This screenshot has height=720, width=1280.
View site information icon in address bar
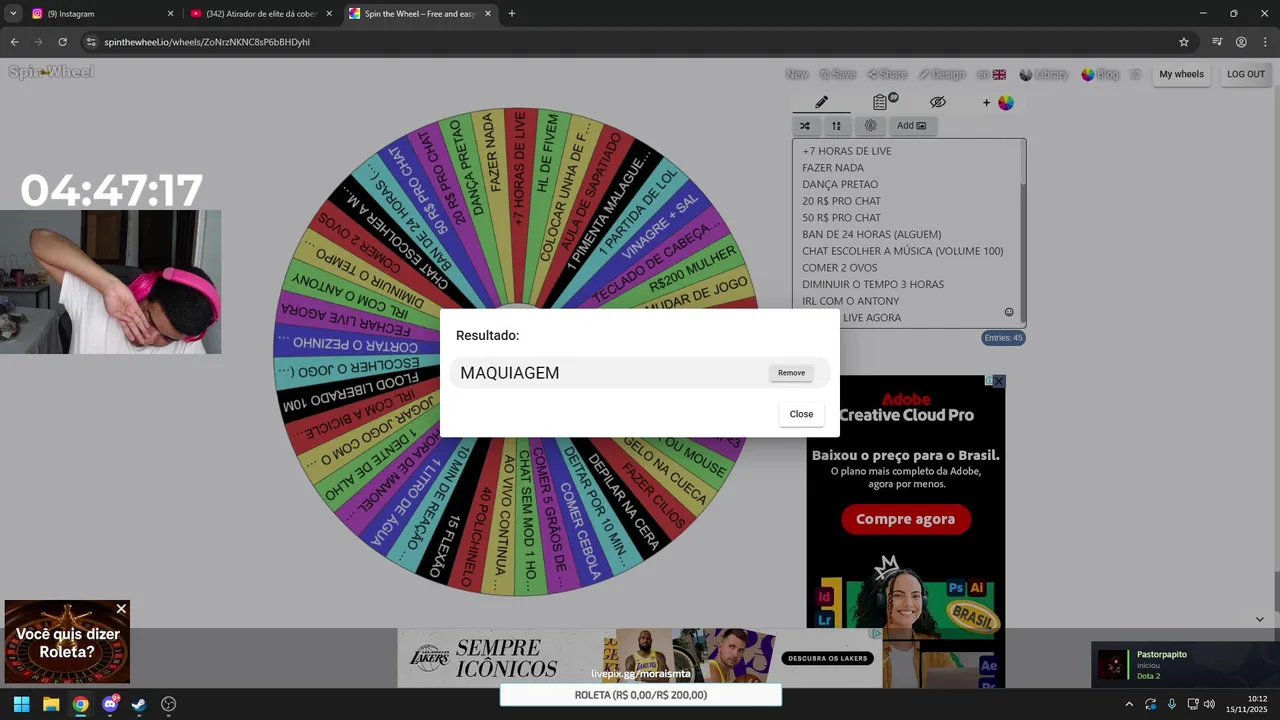click(91, 42)
